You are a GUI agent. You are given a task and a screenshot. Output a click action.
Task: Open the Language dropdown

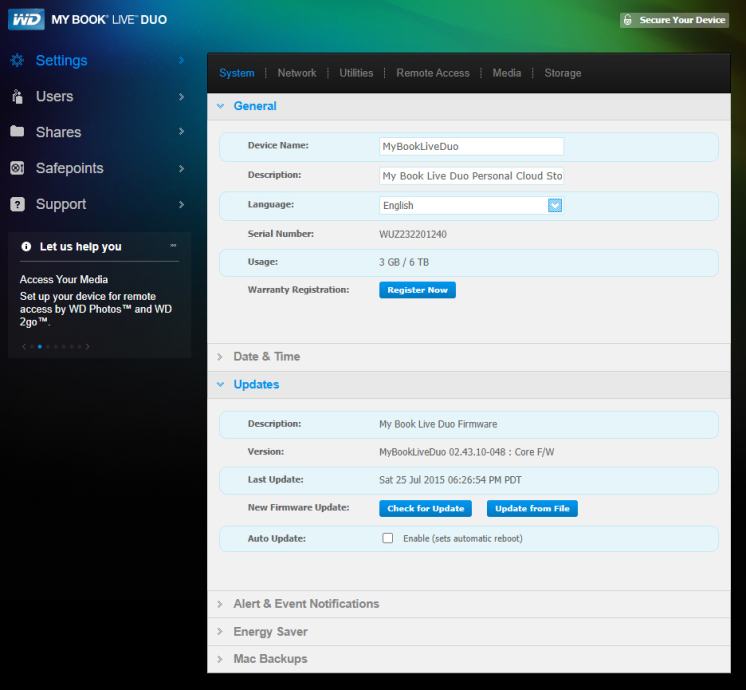[x=555, y=205]
